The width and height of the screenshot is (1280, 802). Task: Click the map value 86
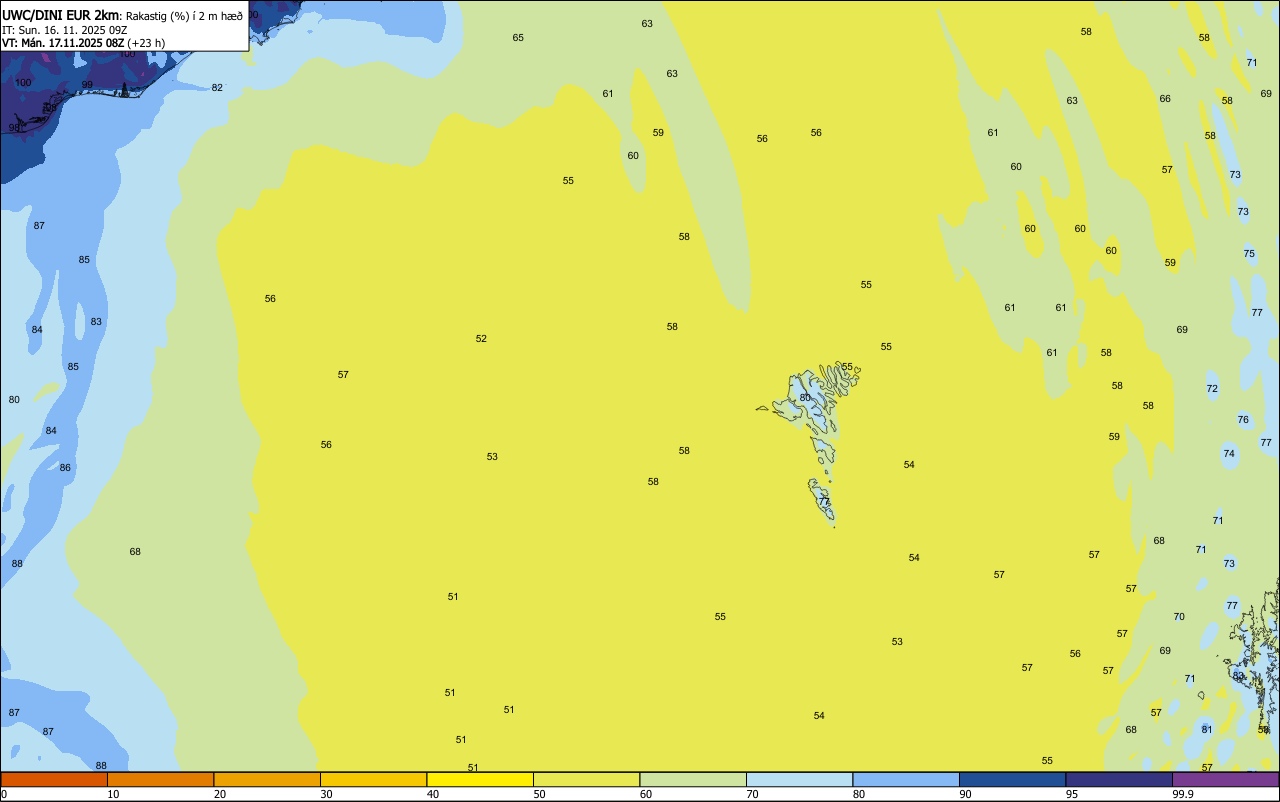point(65,468)
